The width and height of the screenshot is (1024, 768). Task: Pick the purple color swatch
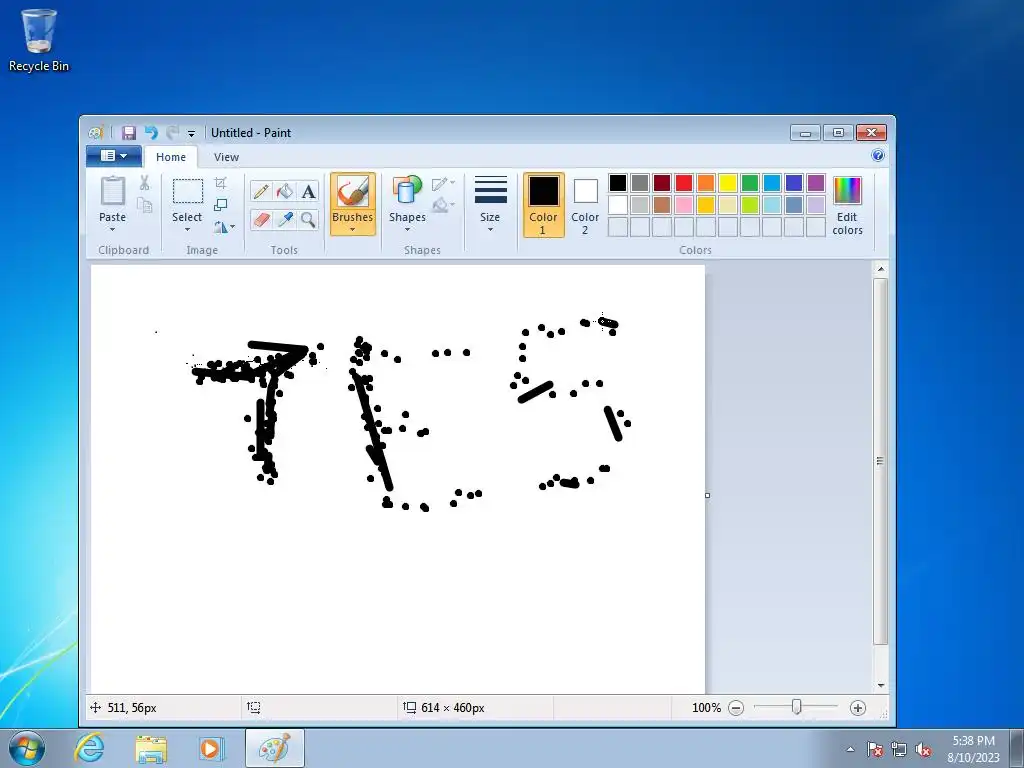point(816,183)
